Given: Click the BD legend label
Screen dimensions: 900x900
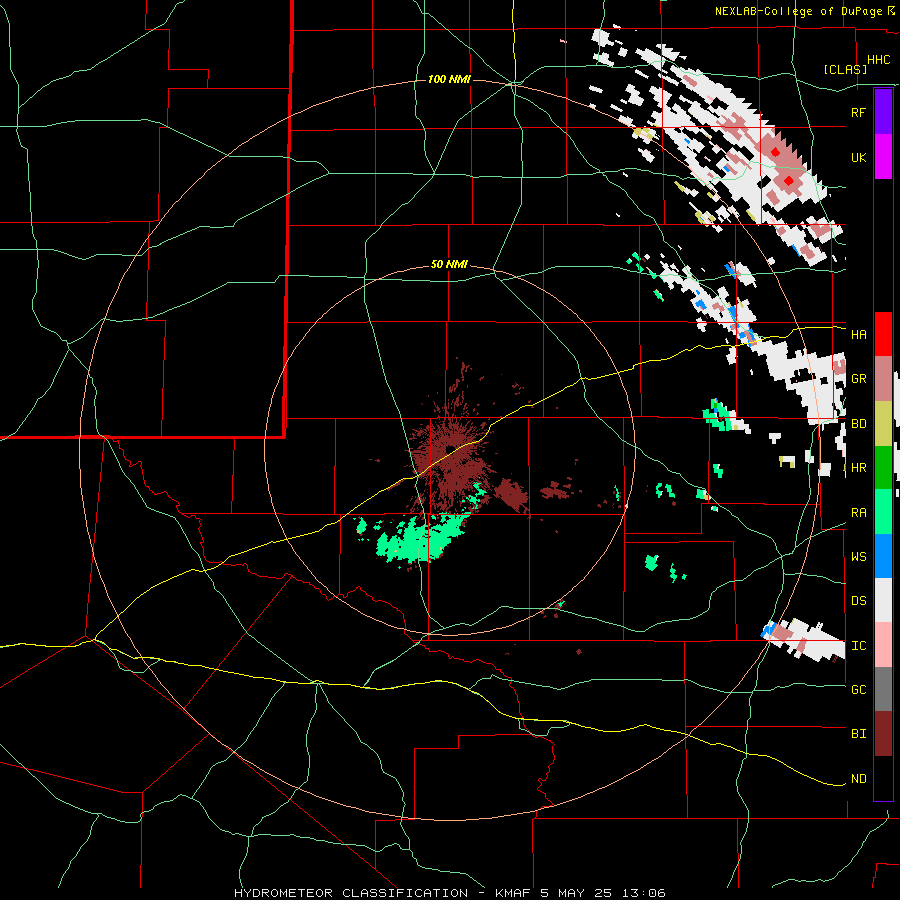Looking at the screenshot, I should [858, 424].
